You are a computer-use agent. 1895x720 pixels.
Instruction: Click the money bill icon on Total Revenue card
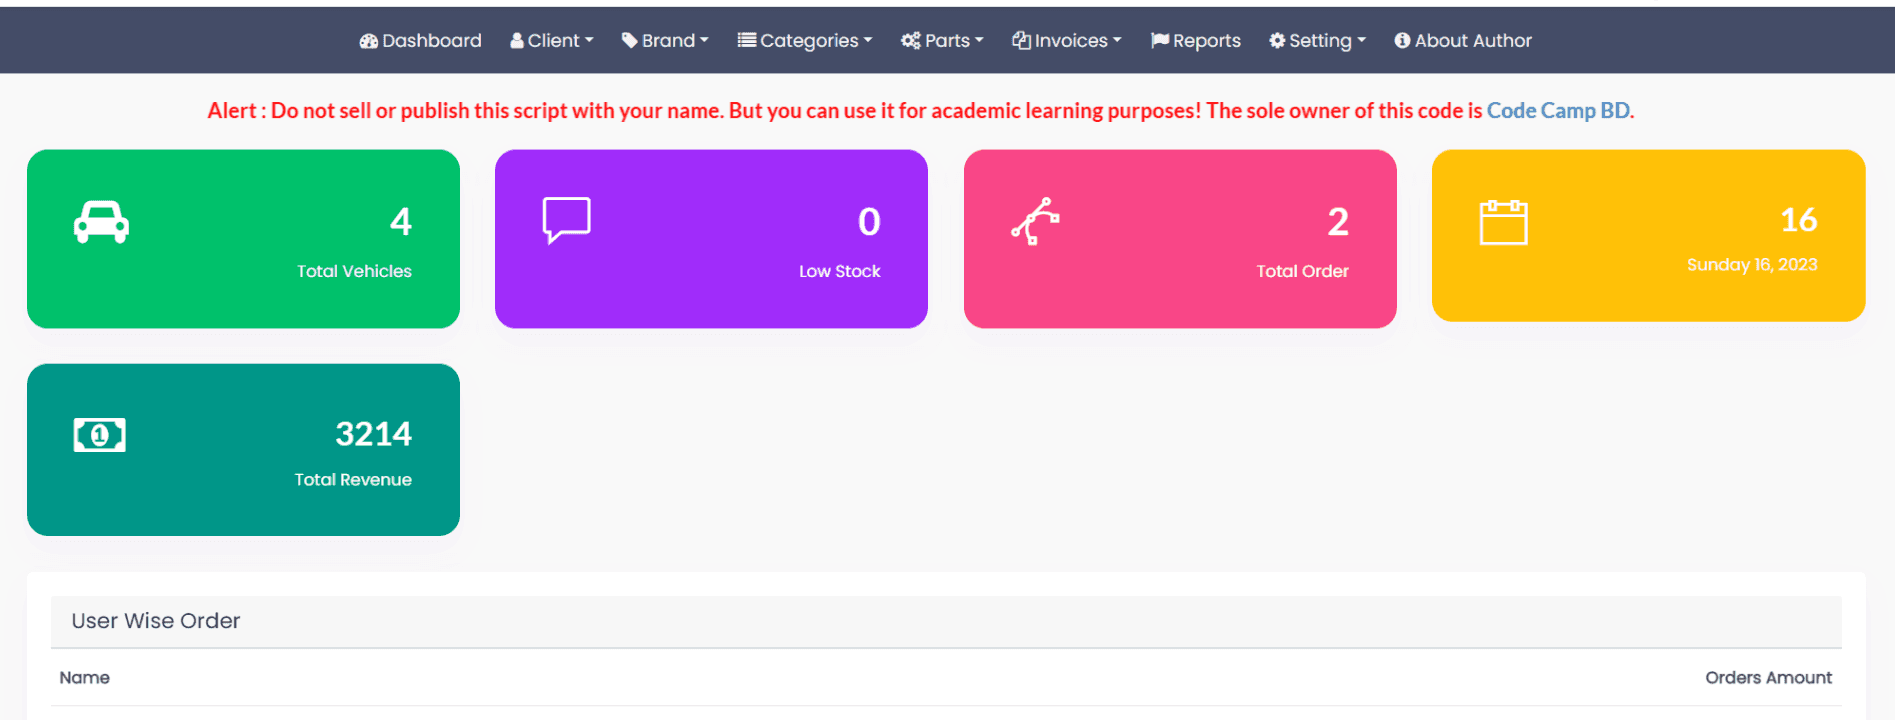[x=100, y=435]
